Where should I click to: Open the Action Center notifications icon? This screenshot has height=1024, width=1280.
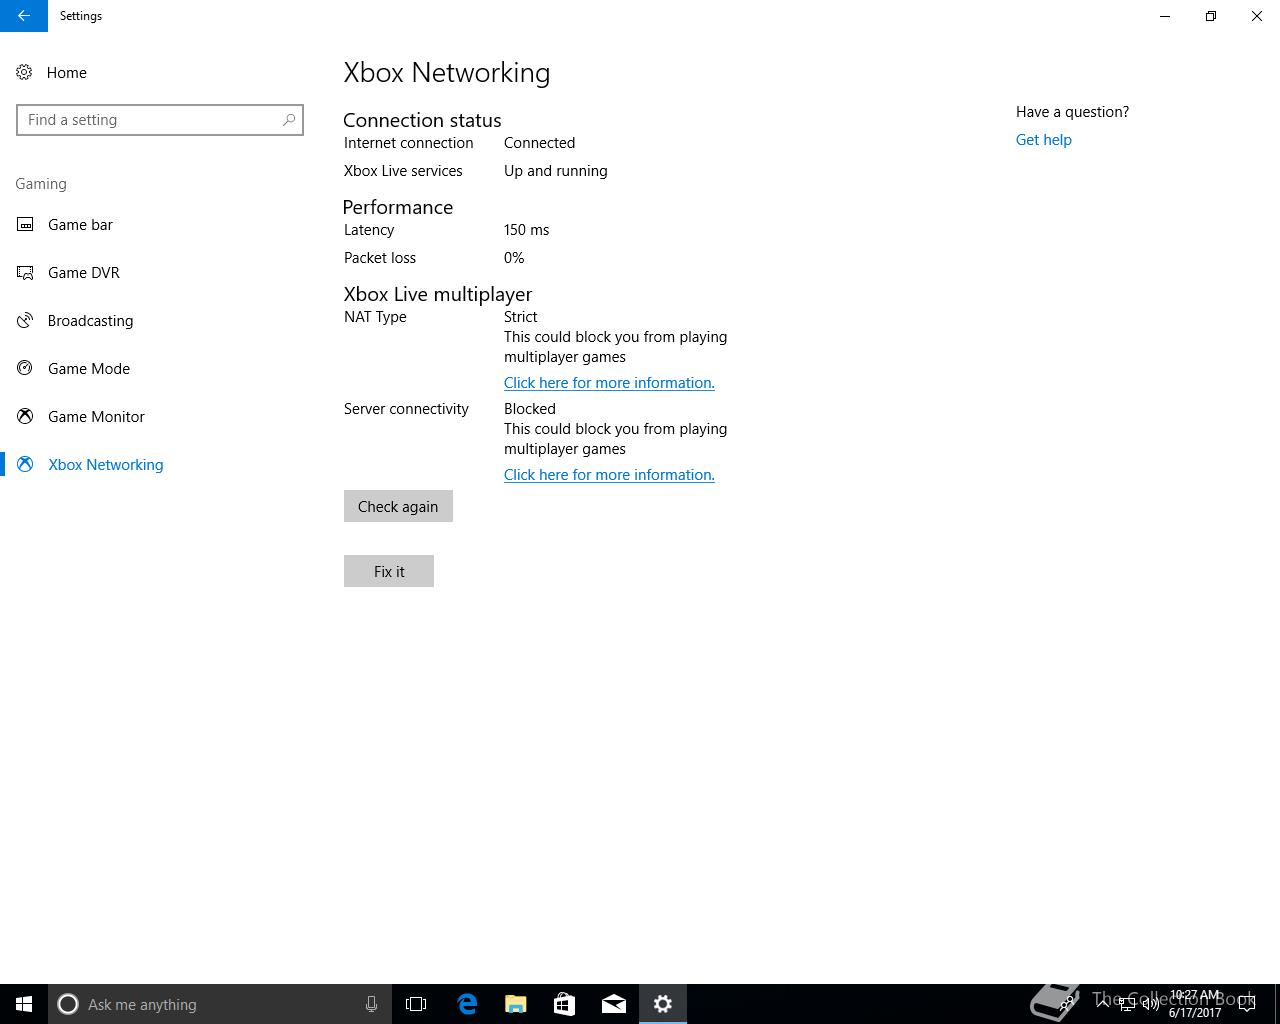tap(1247, 1004)
